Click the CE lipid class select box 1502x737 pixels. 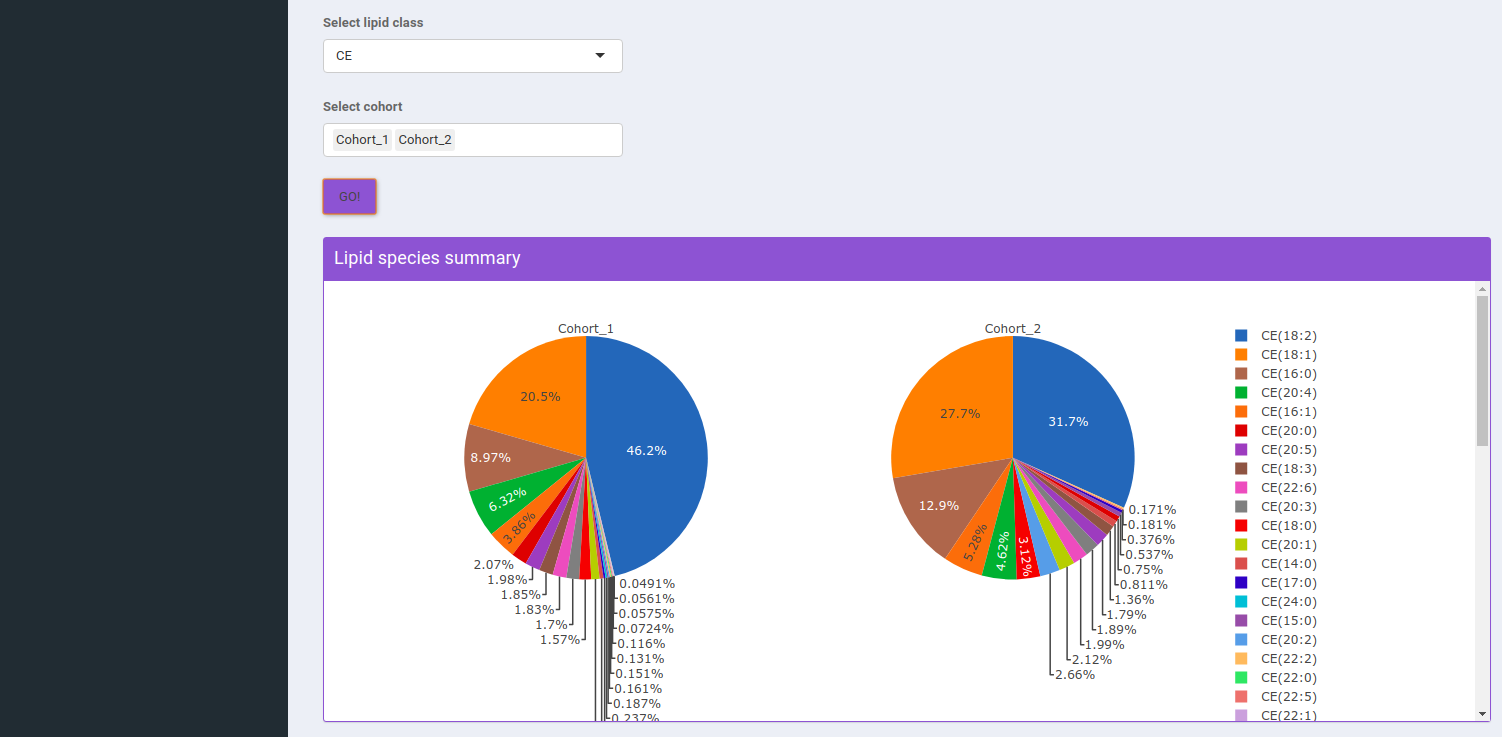(x=472, y=56)
